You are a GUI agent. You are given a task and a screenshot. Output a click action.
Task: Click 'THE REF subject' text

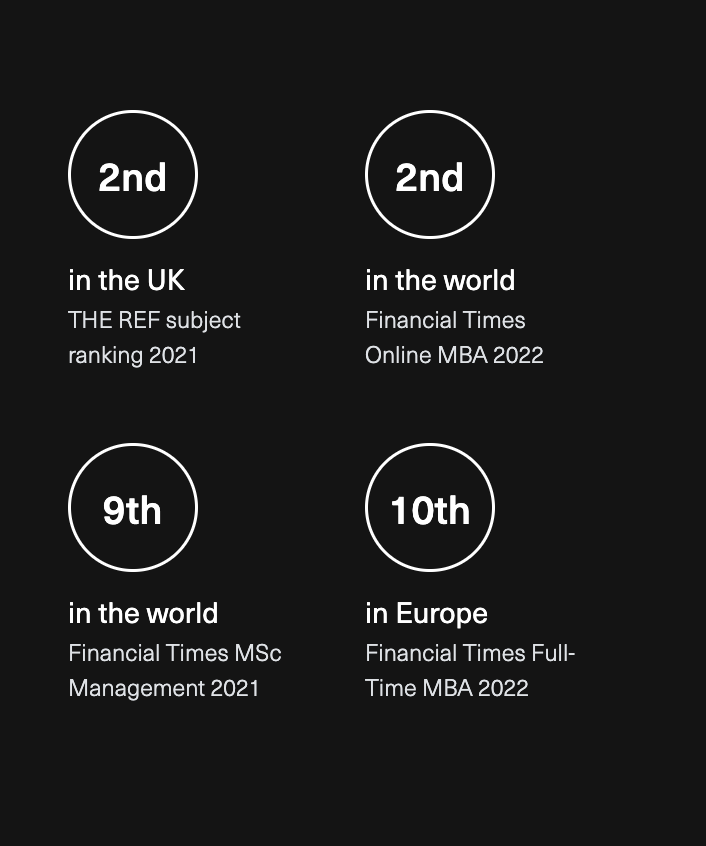[154, 321]
